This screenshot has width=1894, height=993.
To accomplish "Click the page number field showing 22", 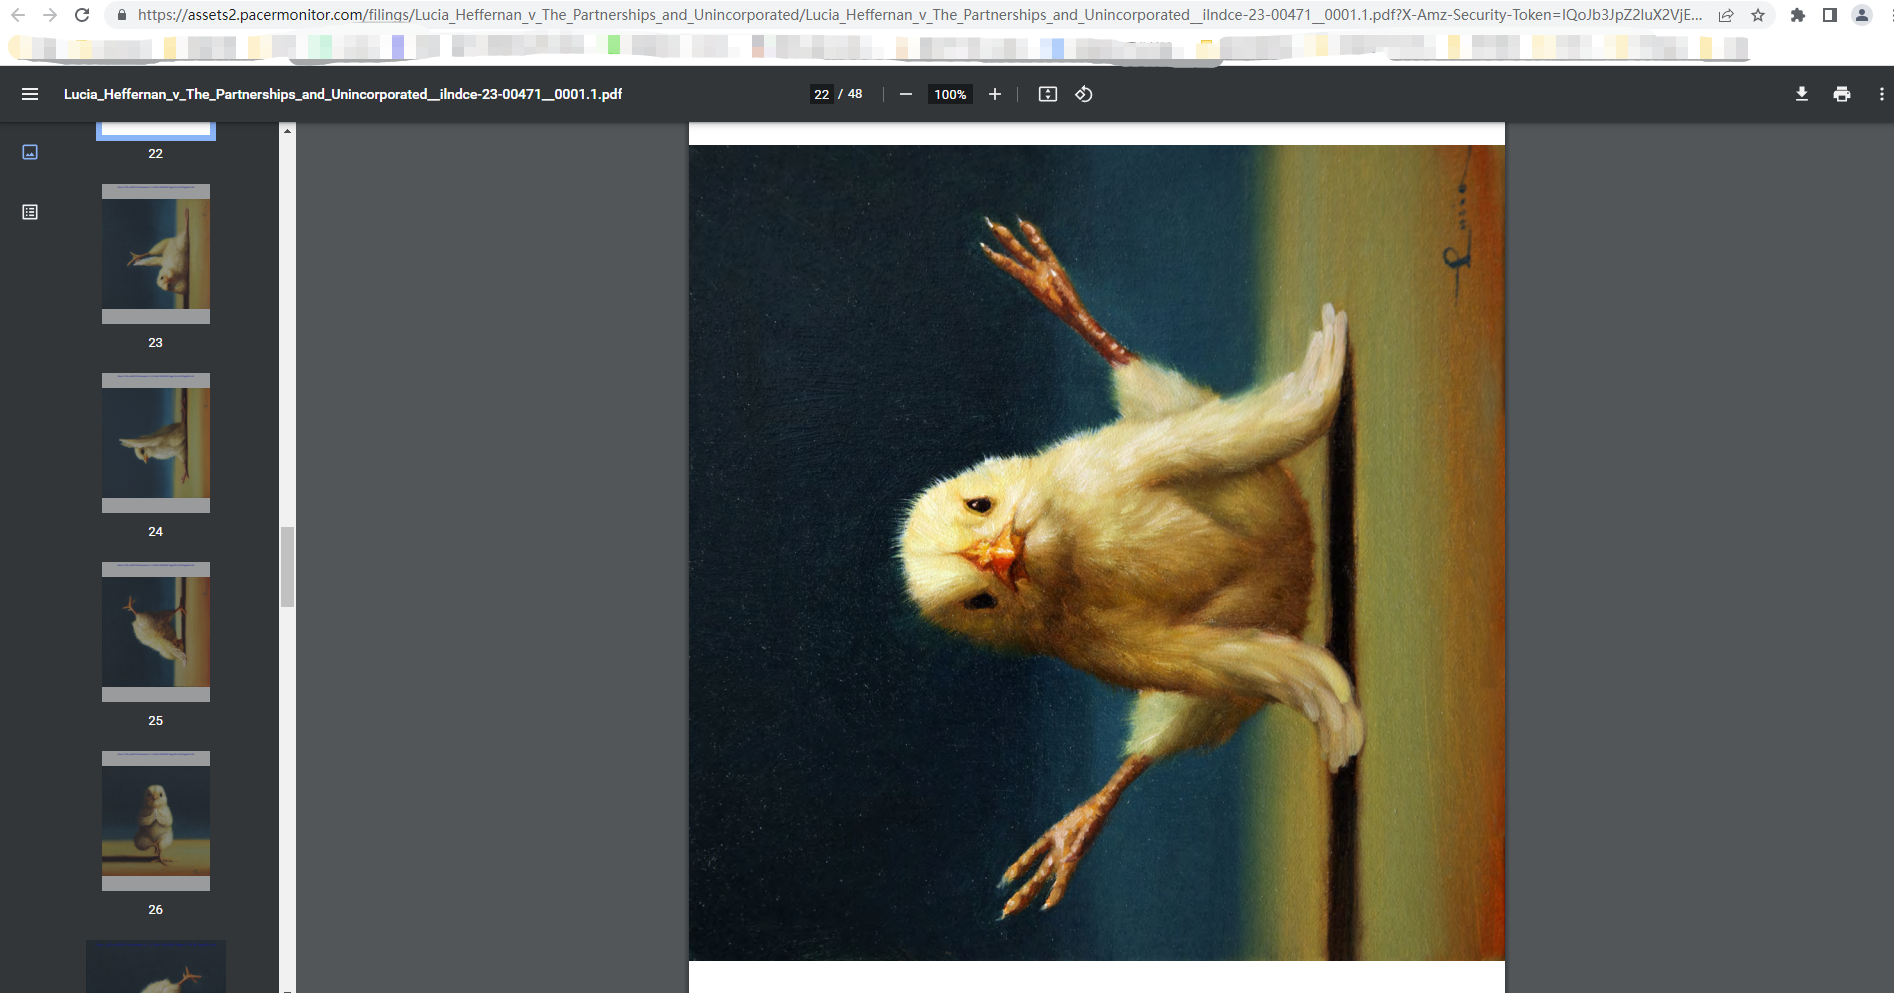I will [821, 94].
